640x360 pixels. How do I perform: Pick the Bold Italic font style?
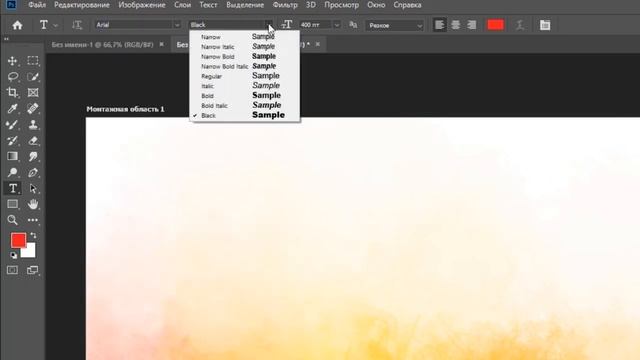coord(244,105)
